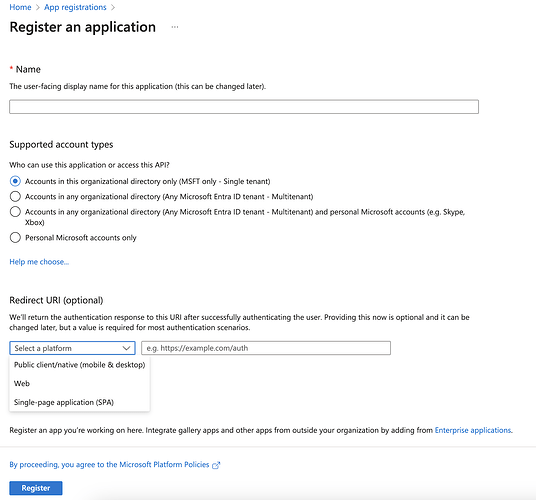This screenshot has height=500, width=536.
Task: Open the Help me choose link
Action: tap(39, 262)
